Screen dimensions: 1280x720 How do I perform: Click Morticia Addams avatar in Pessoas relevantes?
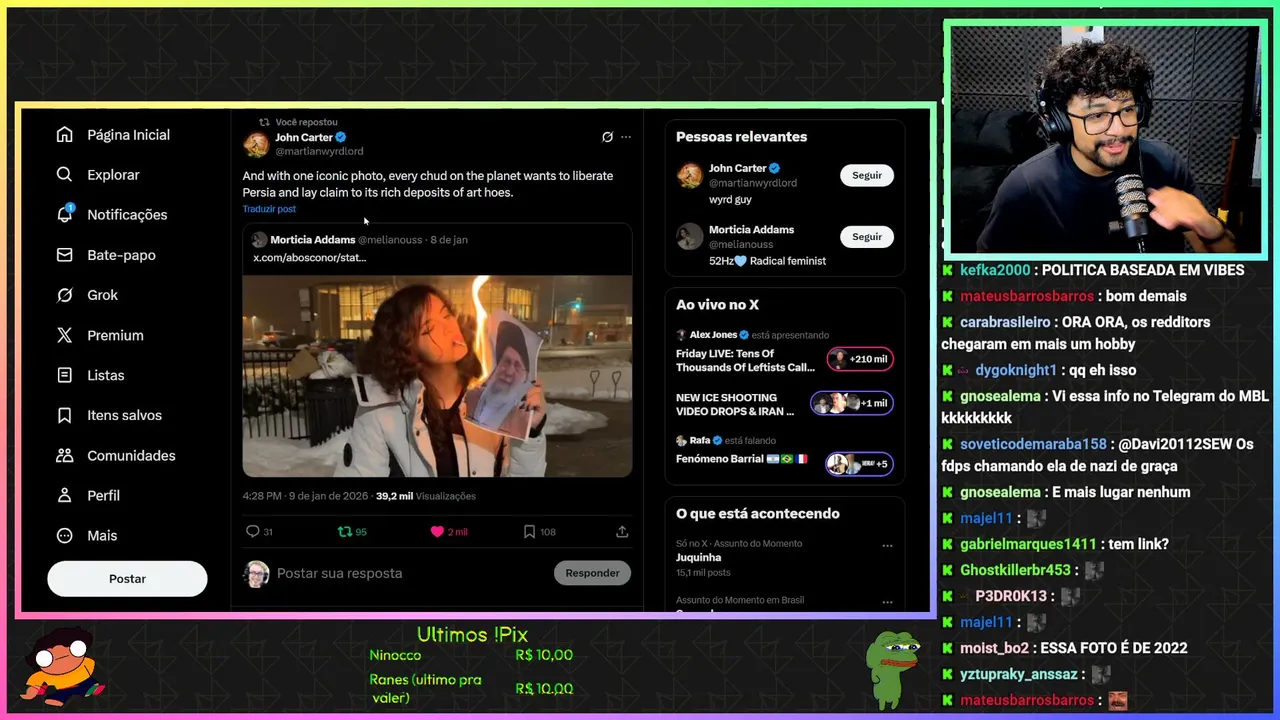pos(690,236)
